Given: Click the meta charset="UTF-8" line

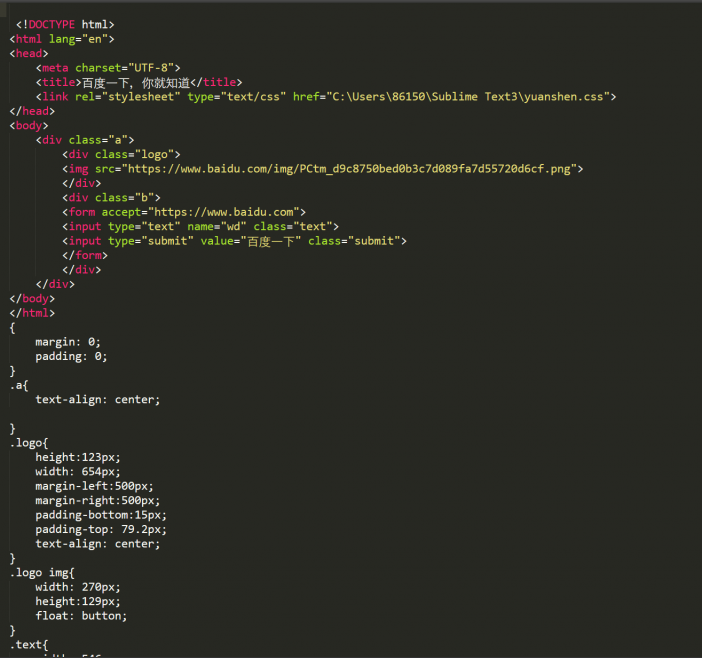Looking at the screenshot, I should [x=108, y=68].
